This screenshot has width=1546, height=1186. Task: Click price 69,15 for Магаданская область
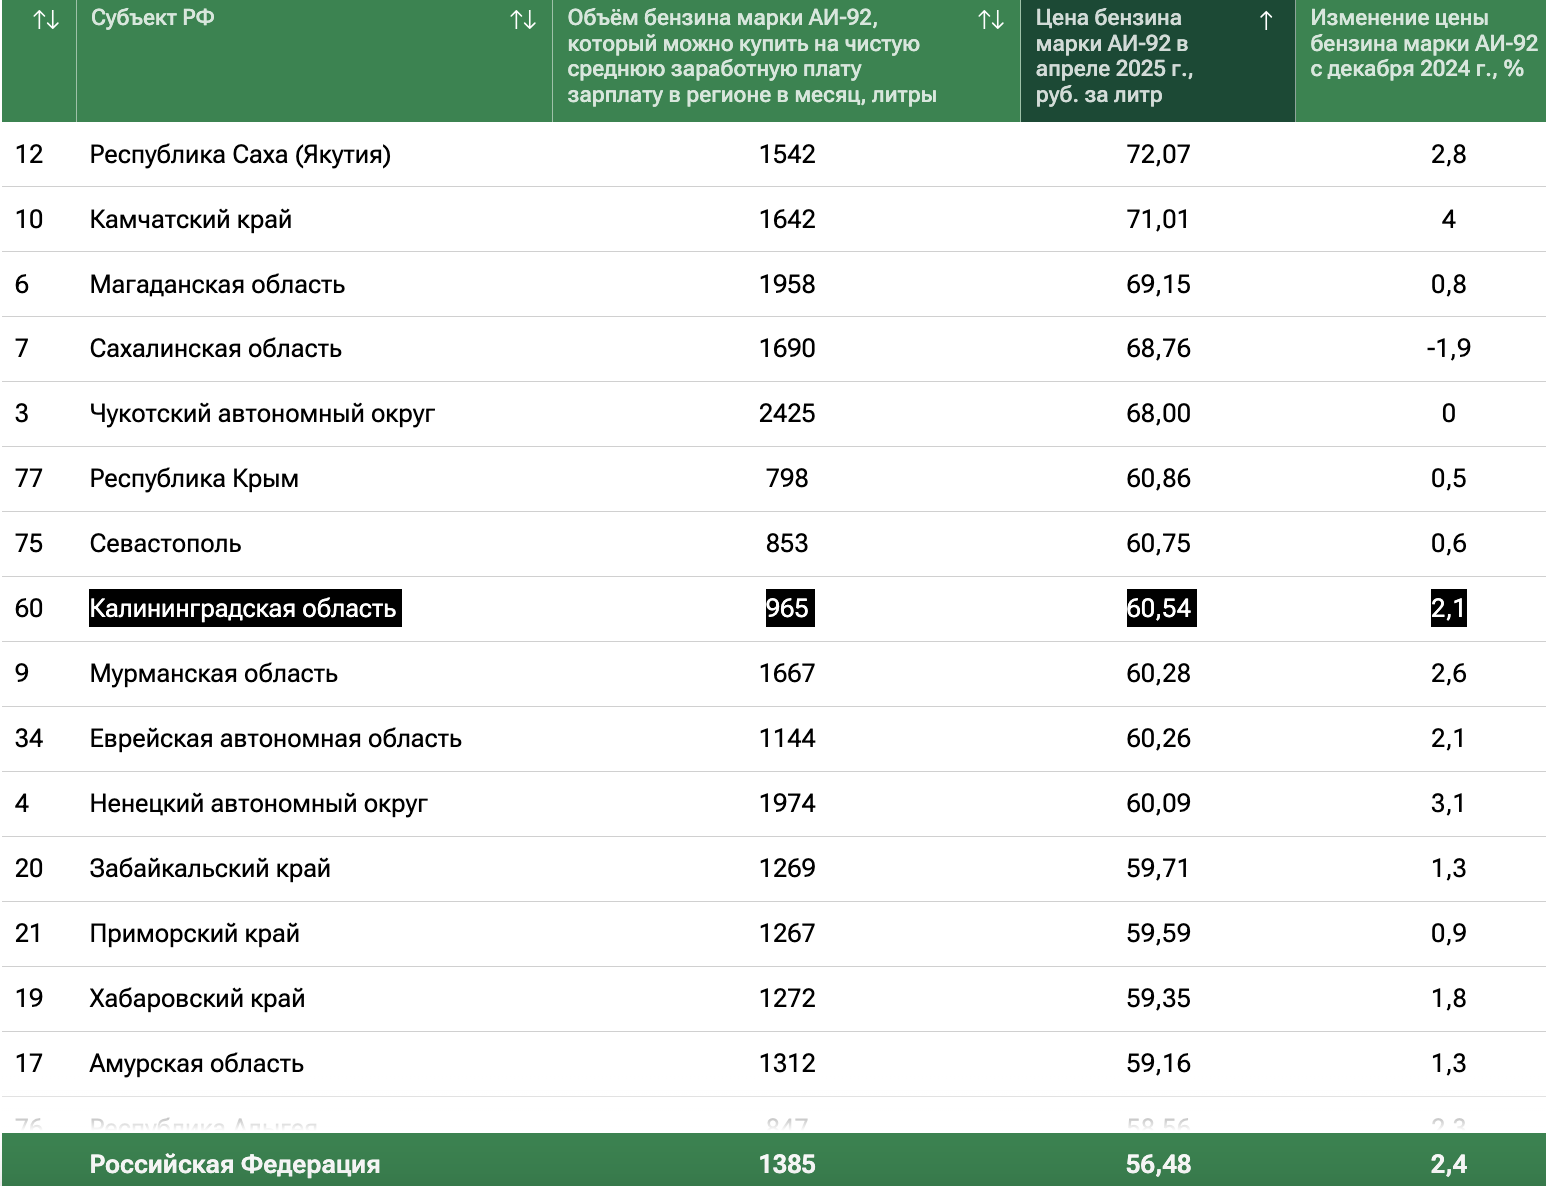1158,285
